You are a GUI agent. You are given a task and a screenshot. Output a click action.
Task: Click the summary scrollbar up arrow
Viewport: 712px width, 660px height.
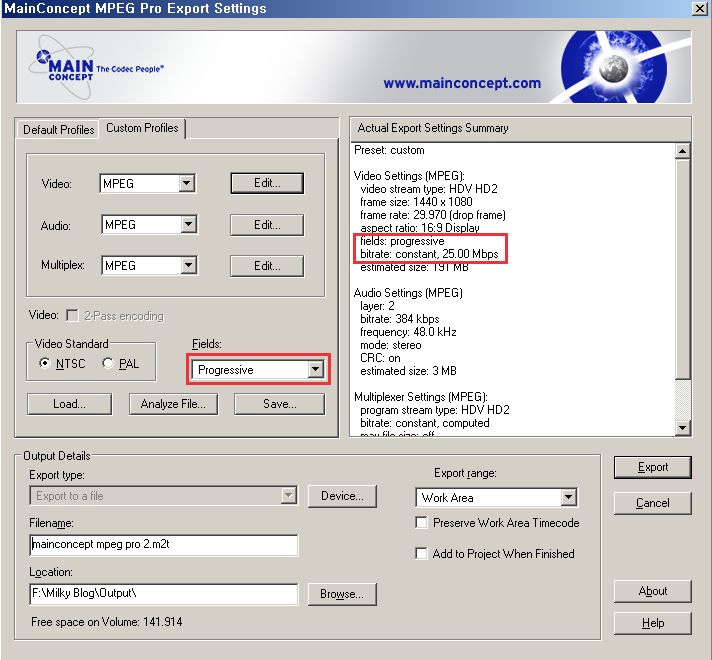(682, 151)
